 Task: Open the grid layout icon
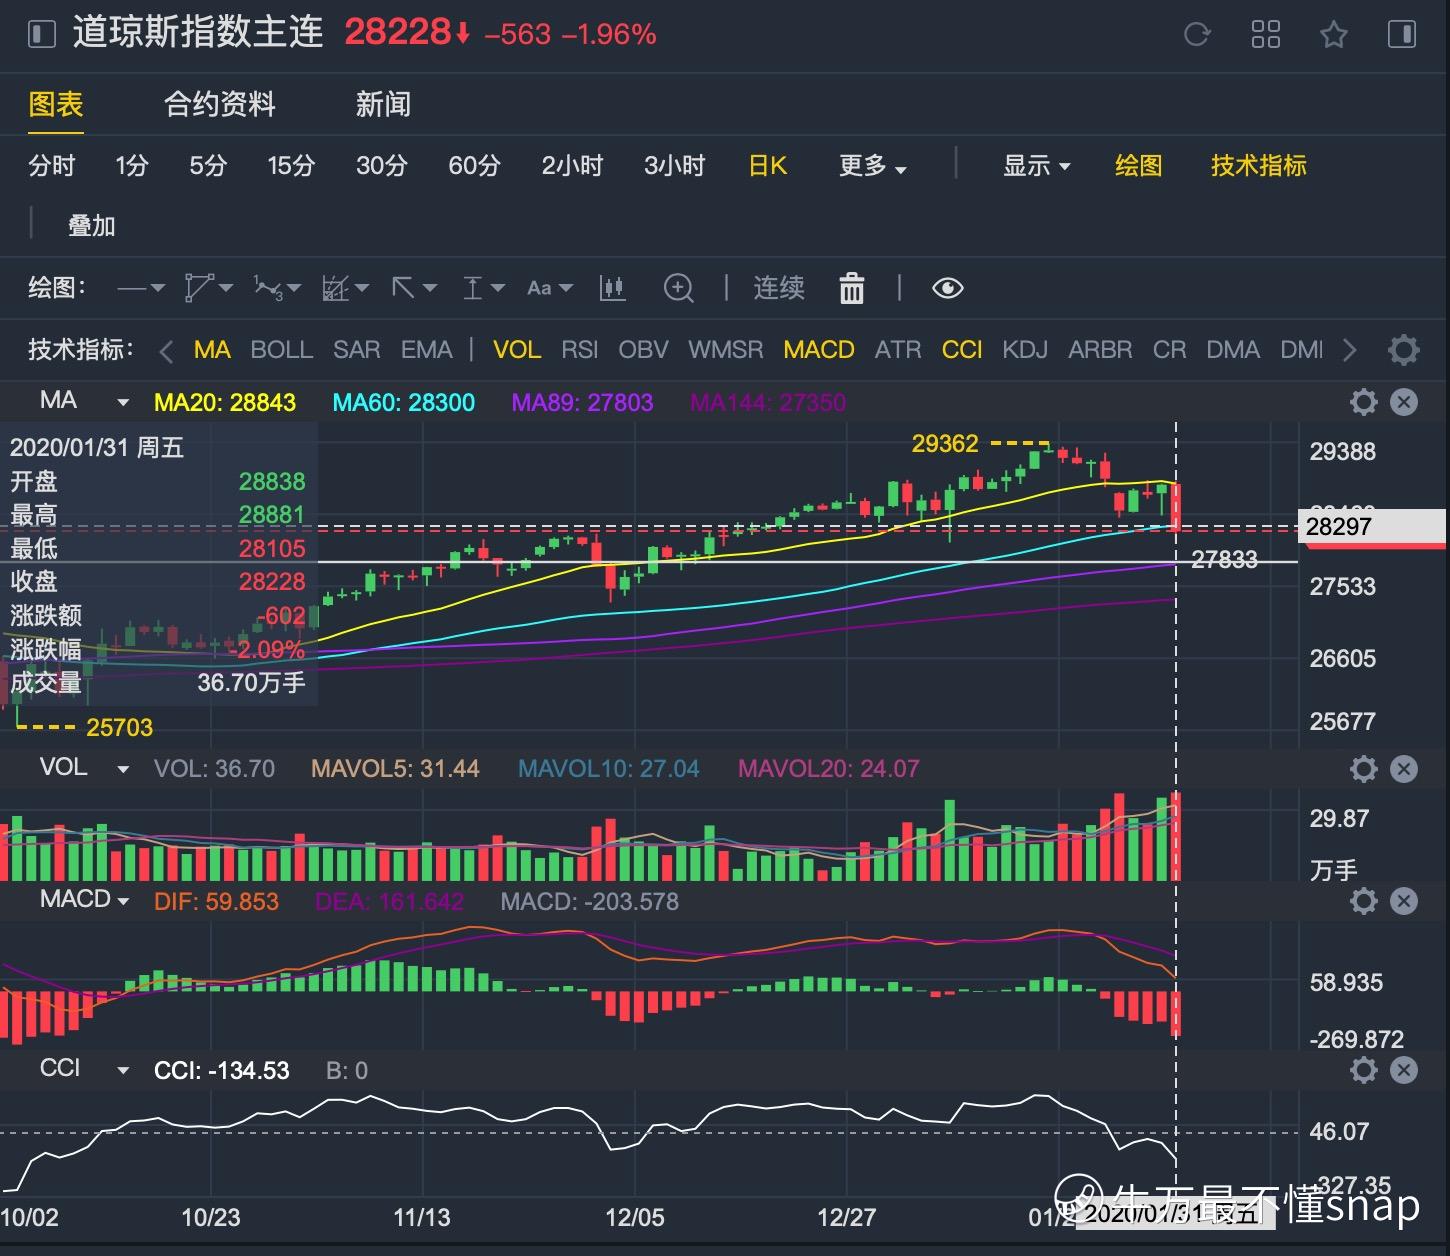pos(1266,35)
